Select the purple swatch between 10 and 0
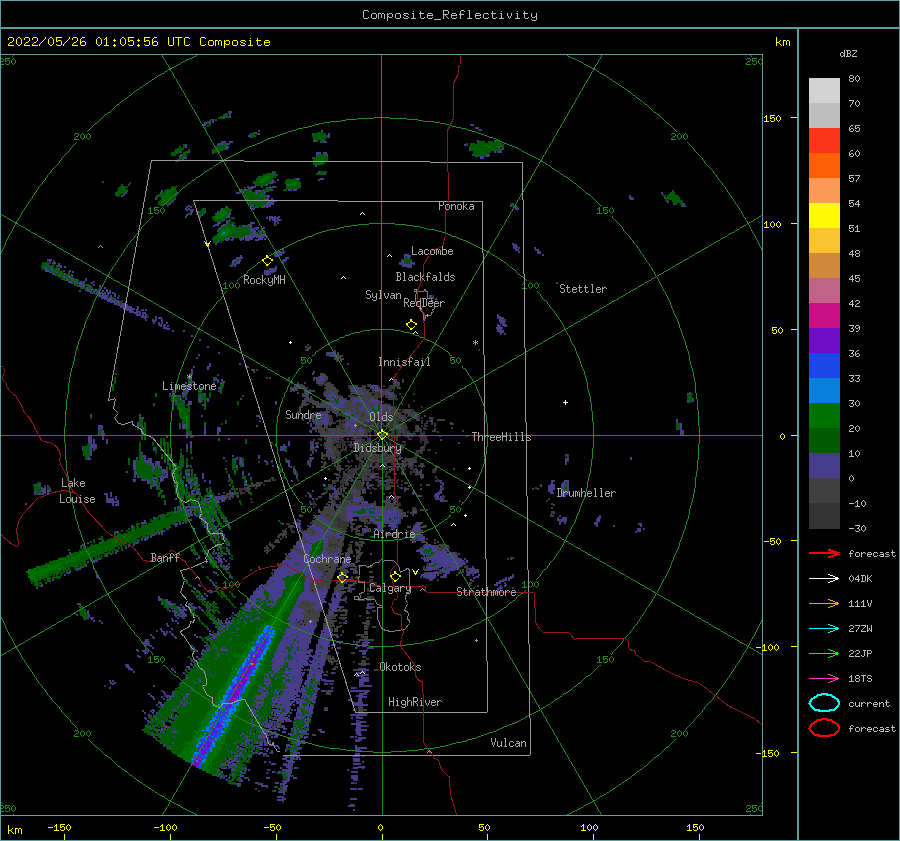Viewport: 900px width, 841px height. click(x=824, y=466)
